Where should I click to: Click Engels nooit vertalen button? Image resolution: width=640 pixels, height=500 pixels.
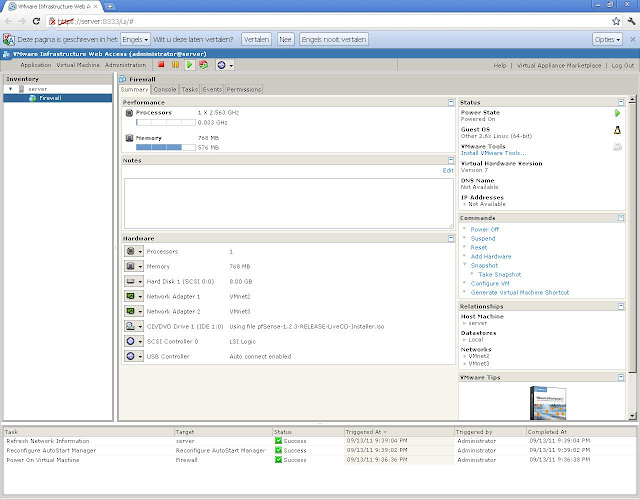334,39
